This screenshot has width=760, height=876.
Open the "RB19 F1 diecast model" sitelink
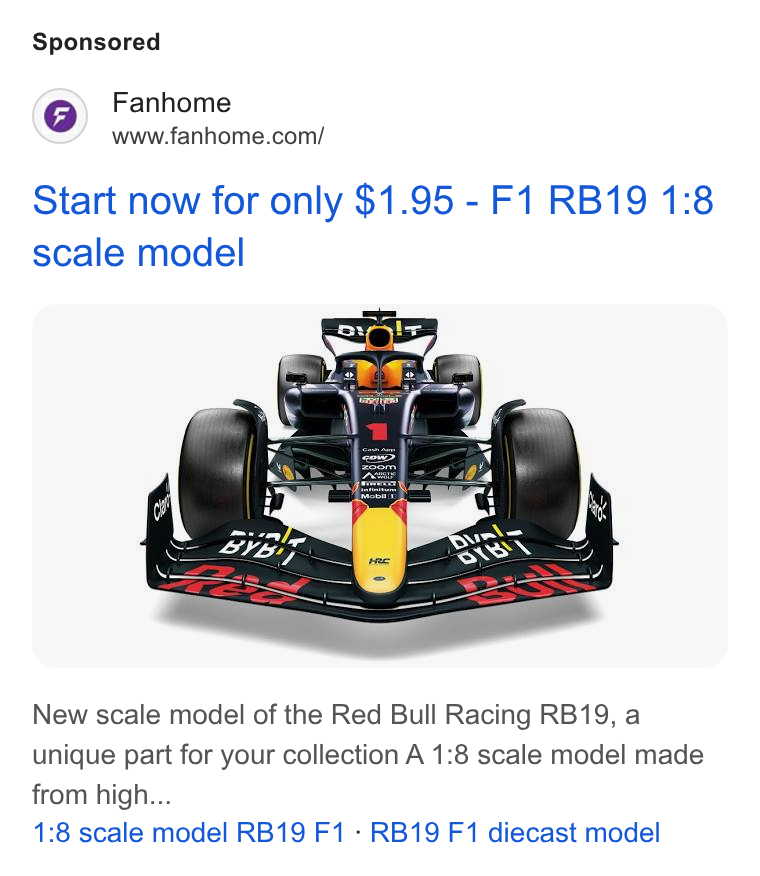[x=515, y=832]
